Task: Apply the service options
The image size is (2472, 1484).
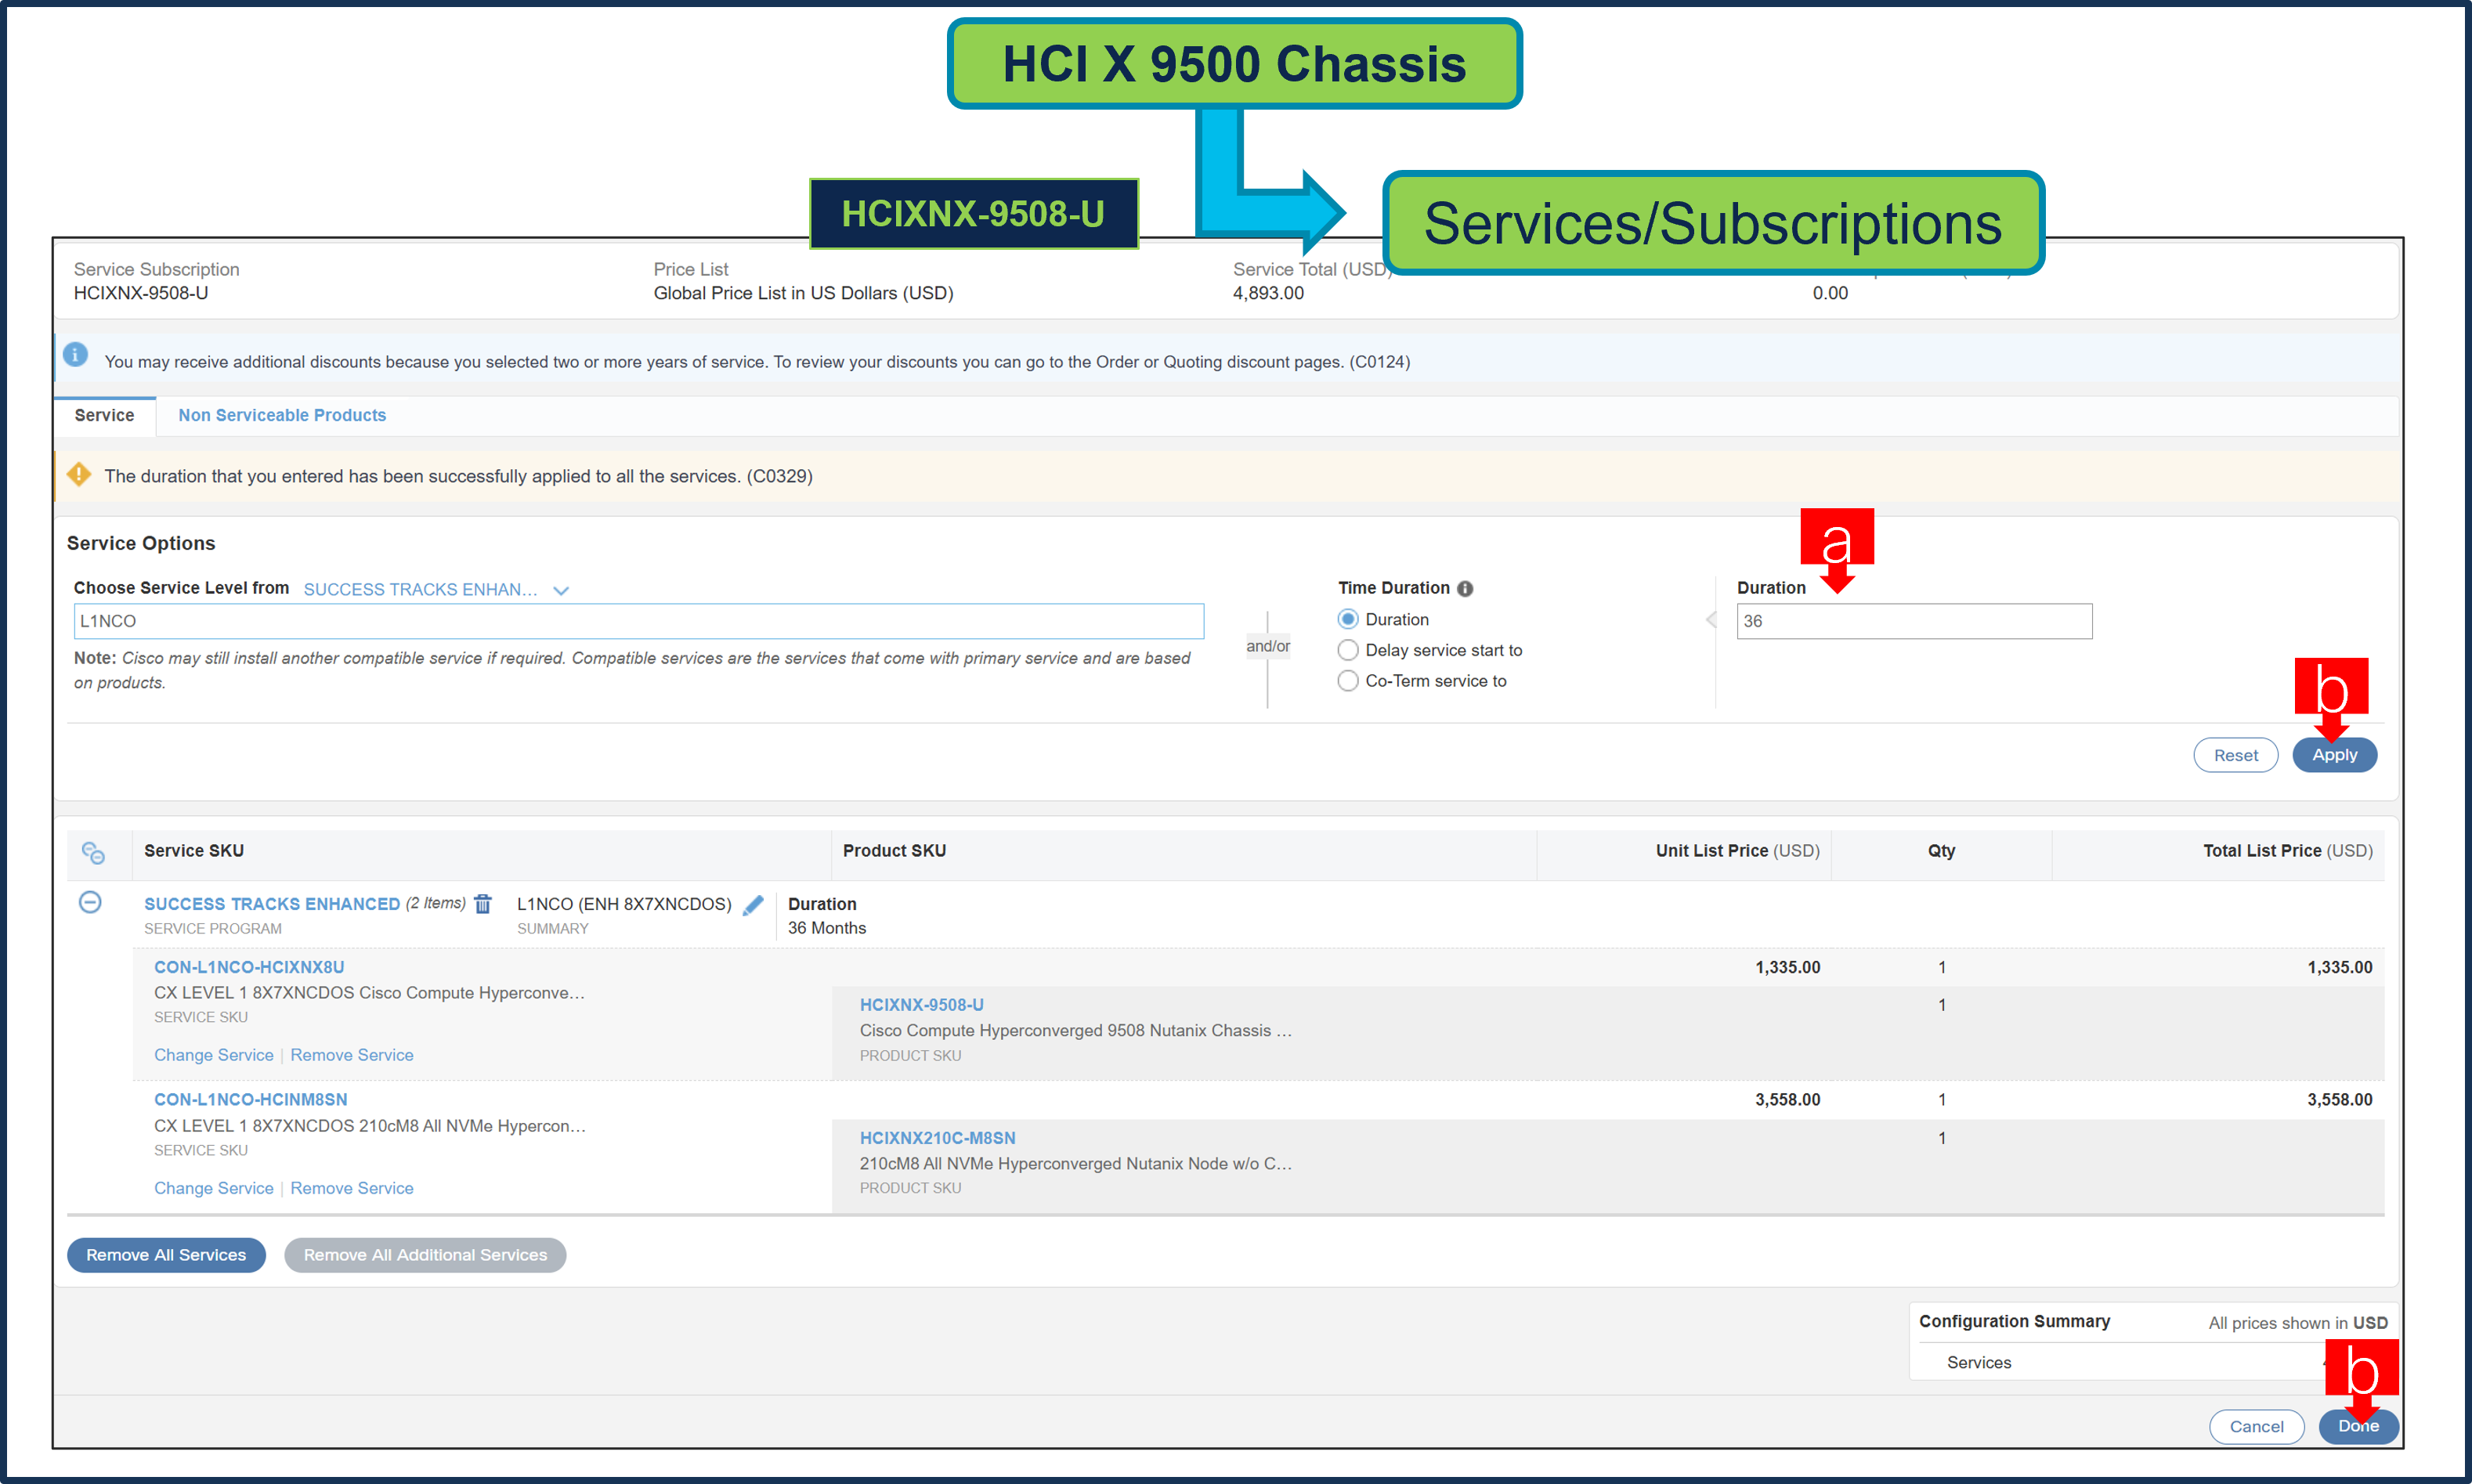Action: pos(2334,755)
